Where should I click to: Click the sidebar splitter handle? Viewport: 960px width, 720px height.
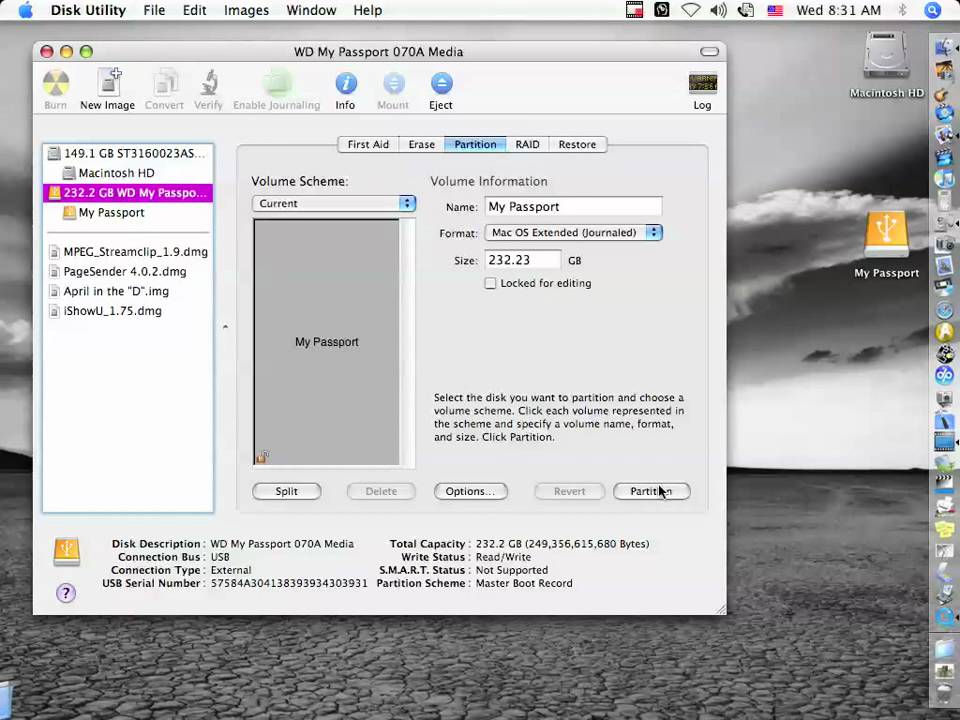tap(225, 327)
